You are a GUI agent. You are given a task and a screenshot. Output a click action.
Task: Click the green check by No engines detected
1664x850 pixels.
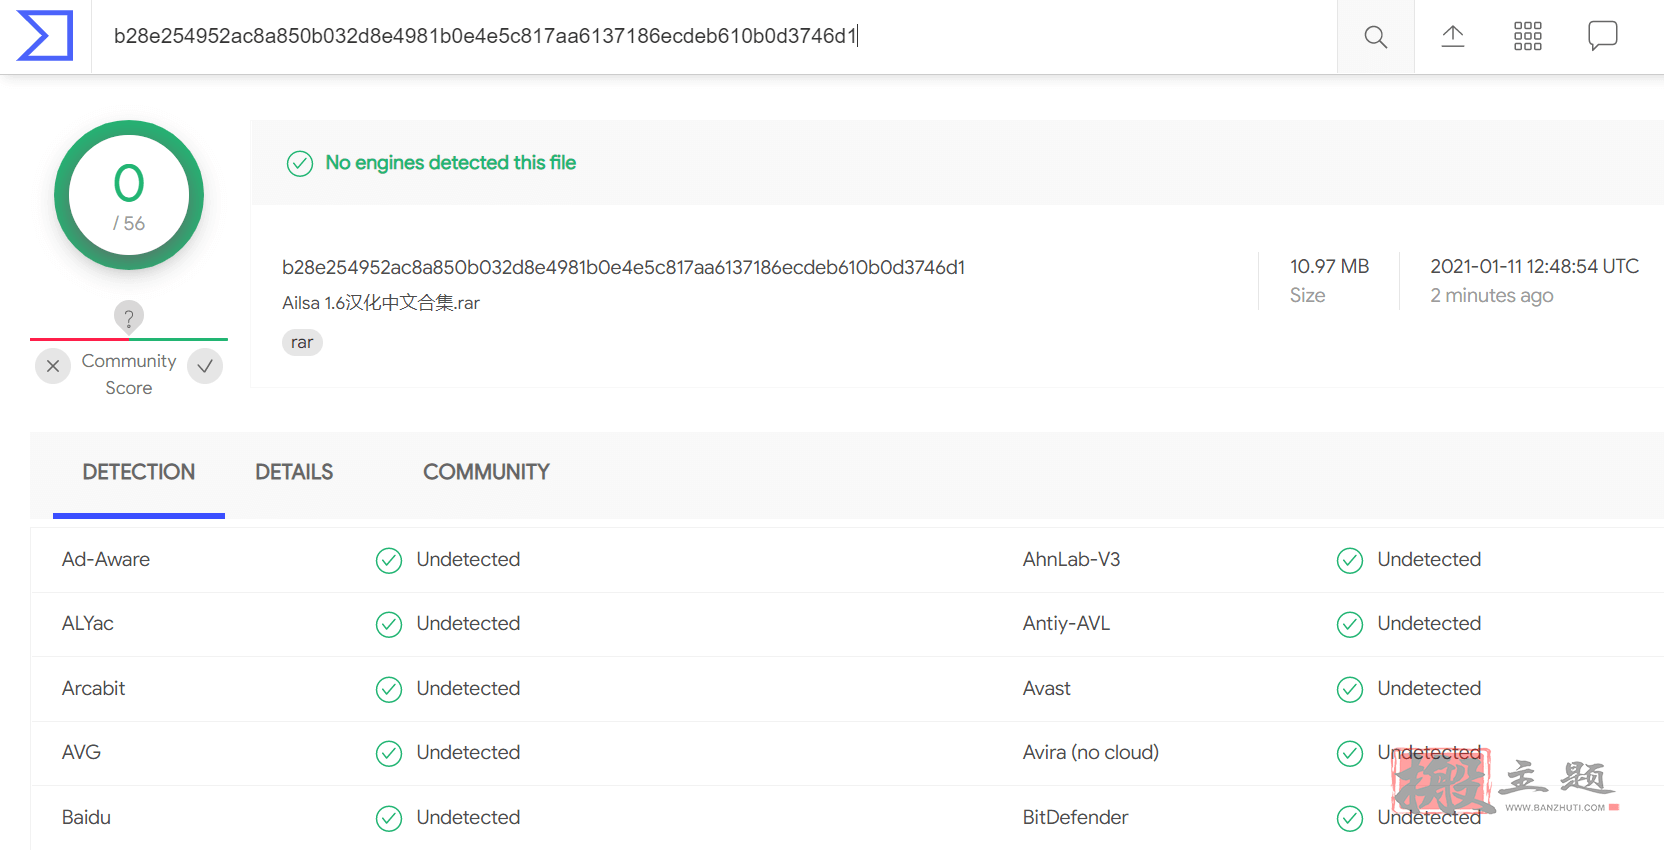[300, 163]
